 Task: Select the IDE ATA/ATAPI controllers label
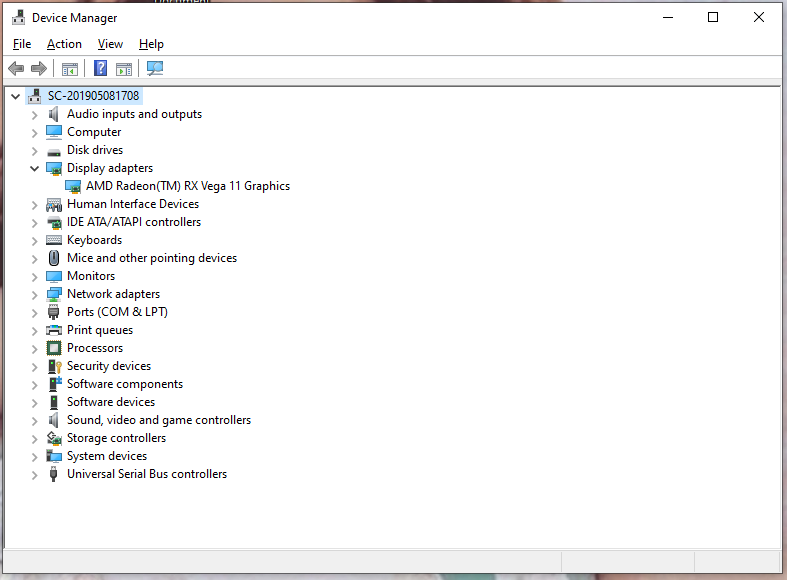(x=134, y=222)
